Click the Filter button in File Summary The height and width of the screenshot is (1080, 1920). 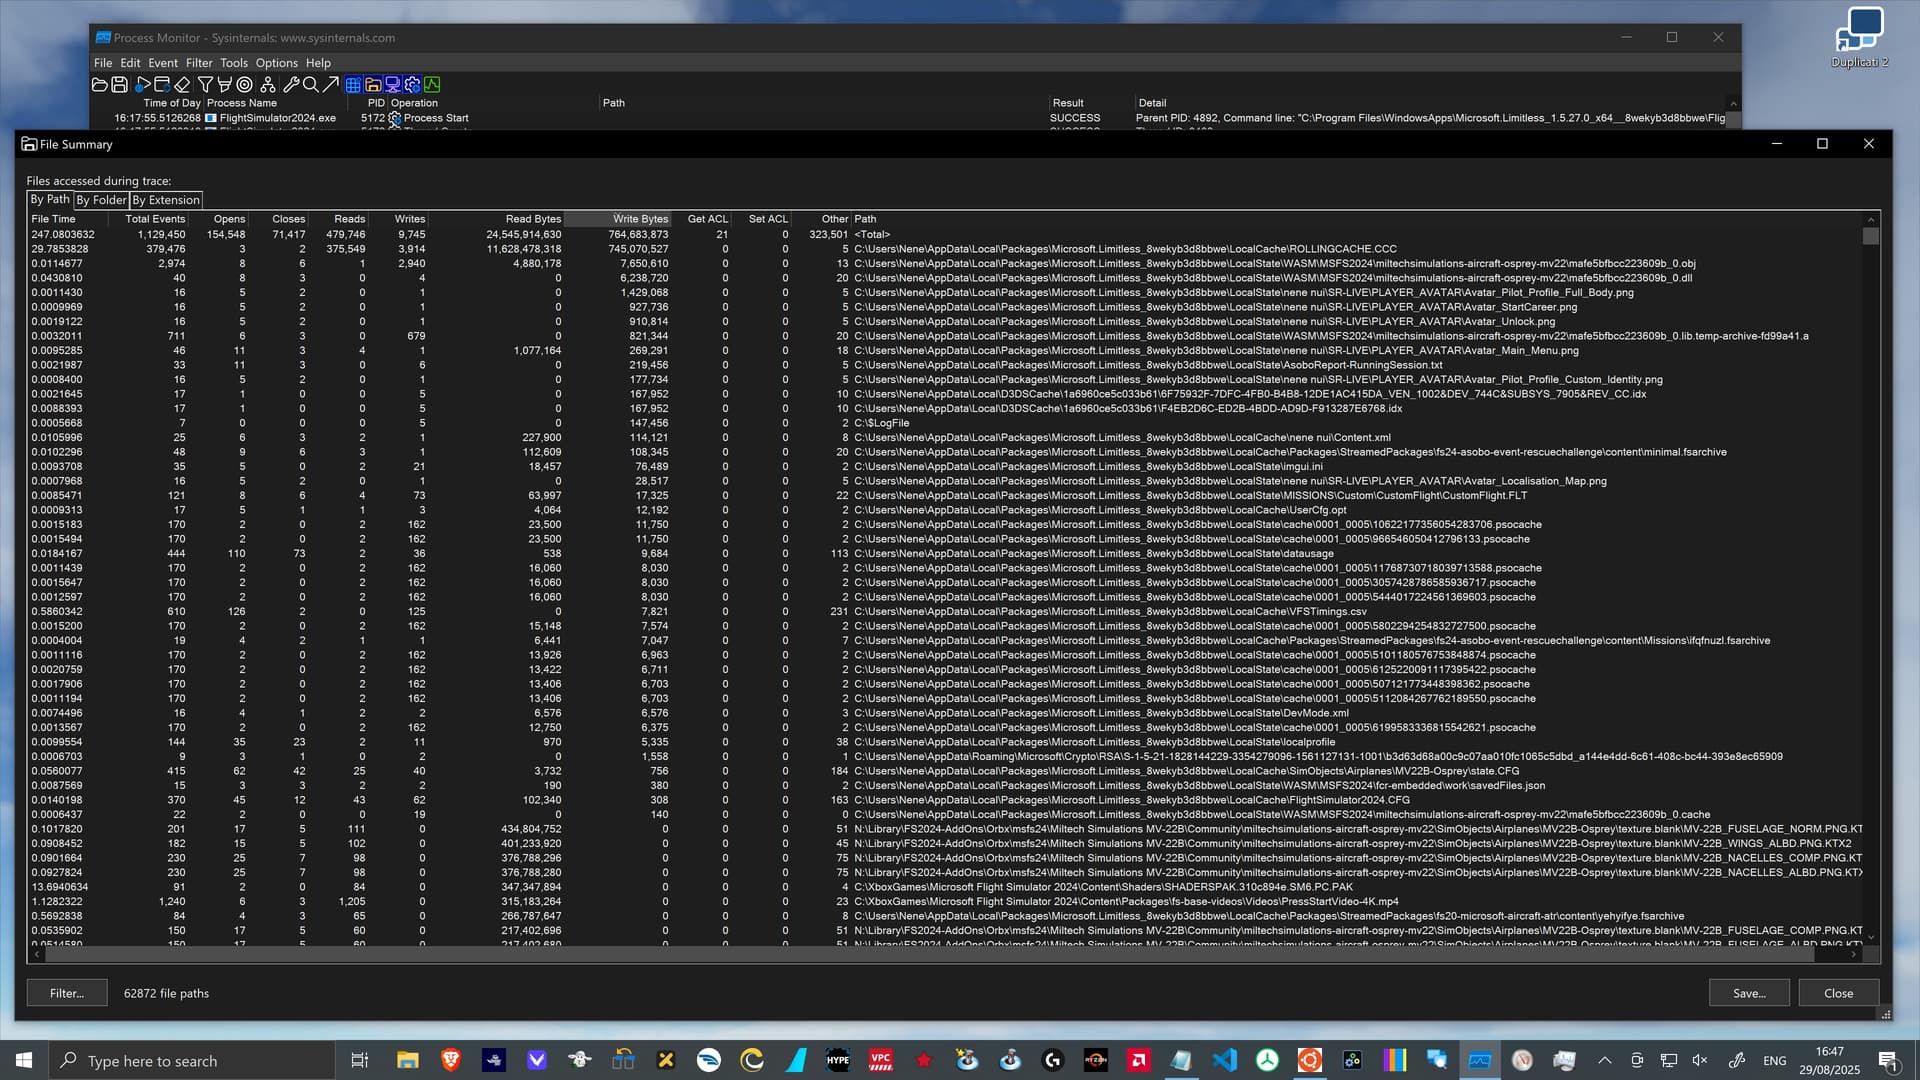tap(66, 992)
